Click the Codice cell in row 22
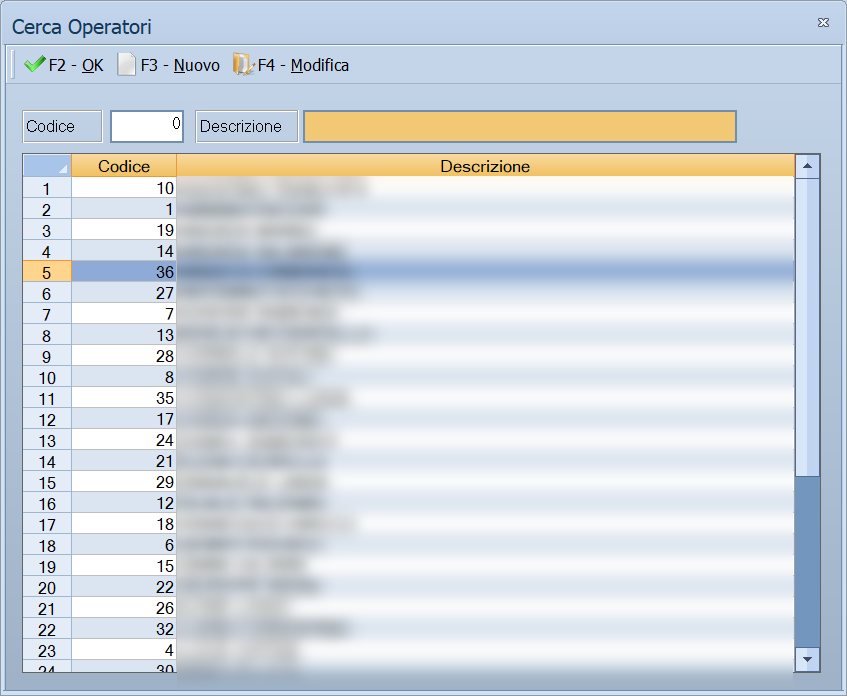 coord(124,629)
